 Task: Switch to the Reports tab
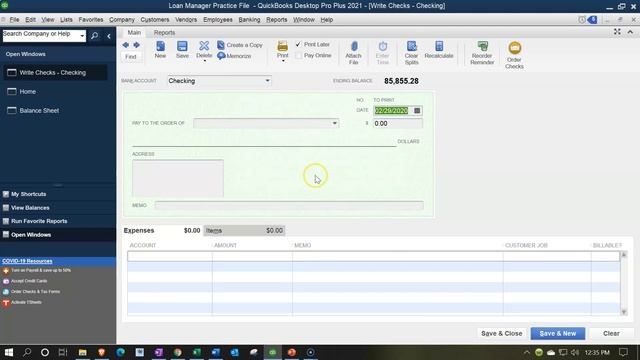point(164,33)
